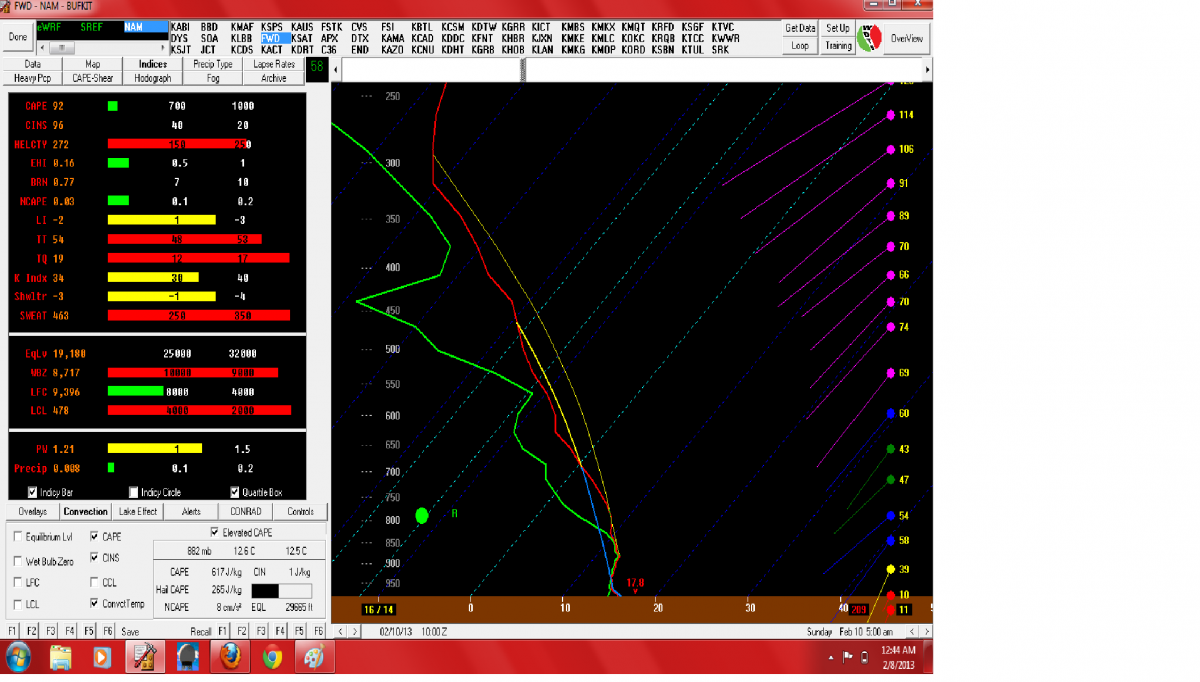1200x682 pixels.
Task: Click the Recall F6 preset button
Action: pos(318,632)
